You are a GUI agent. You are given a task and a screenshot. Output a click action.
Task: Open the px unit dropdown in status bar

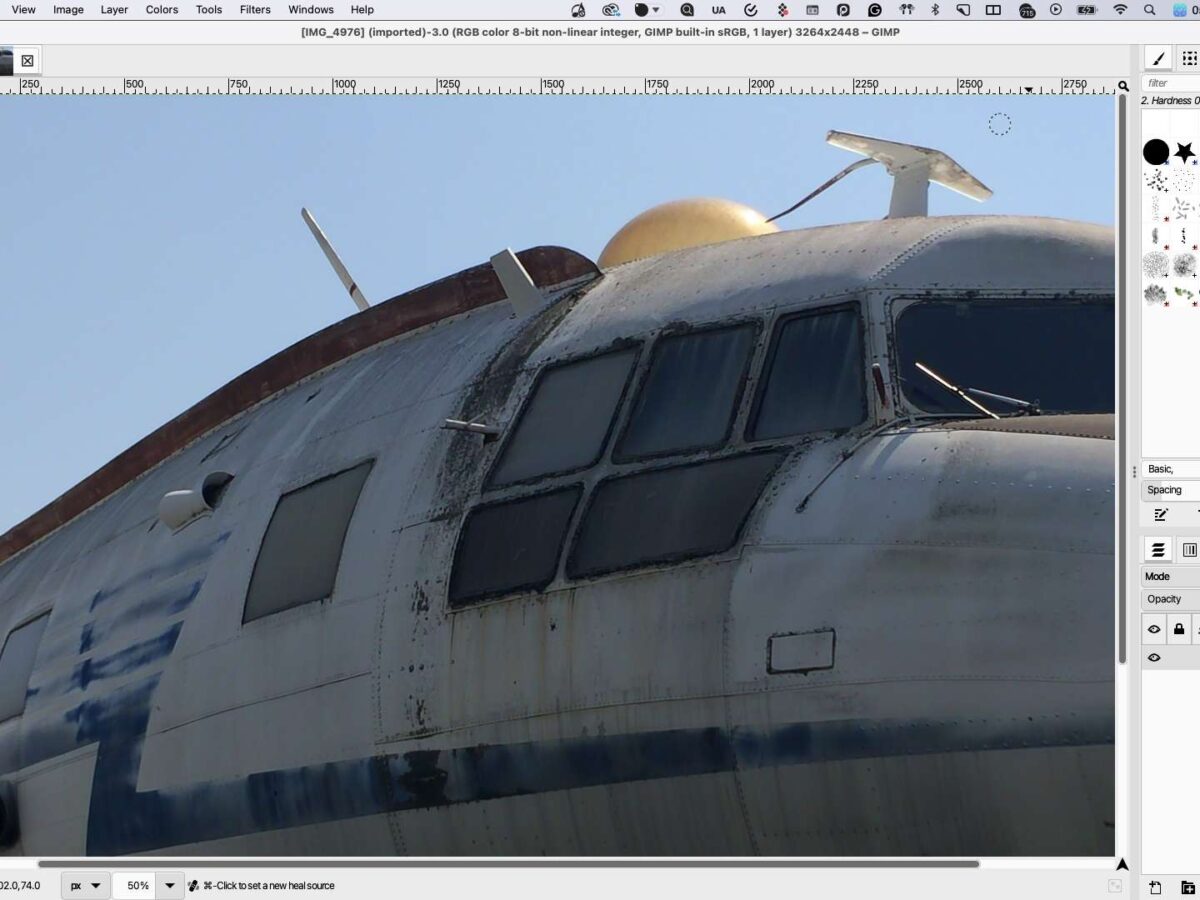[x=85, y=885]
